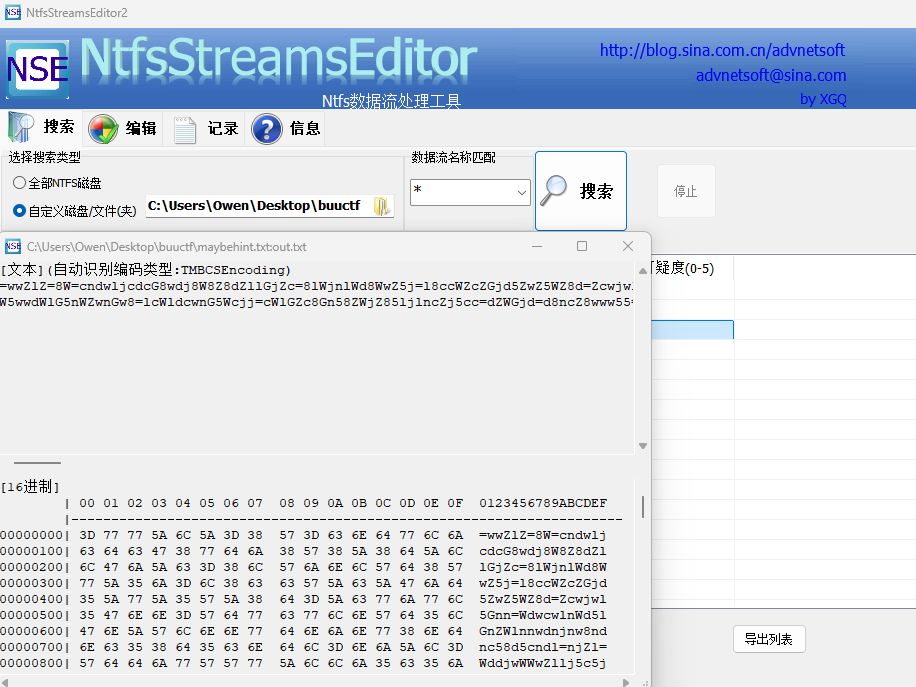Click ASCII text =wwZlZ=8W=cndwlj
The width and height of the screenshot is (916, 687).
coord(543,535)
